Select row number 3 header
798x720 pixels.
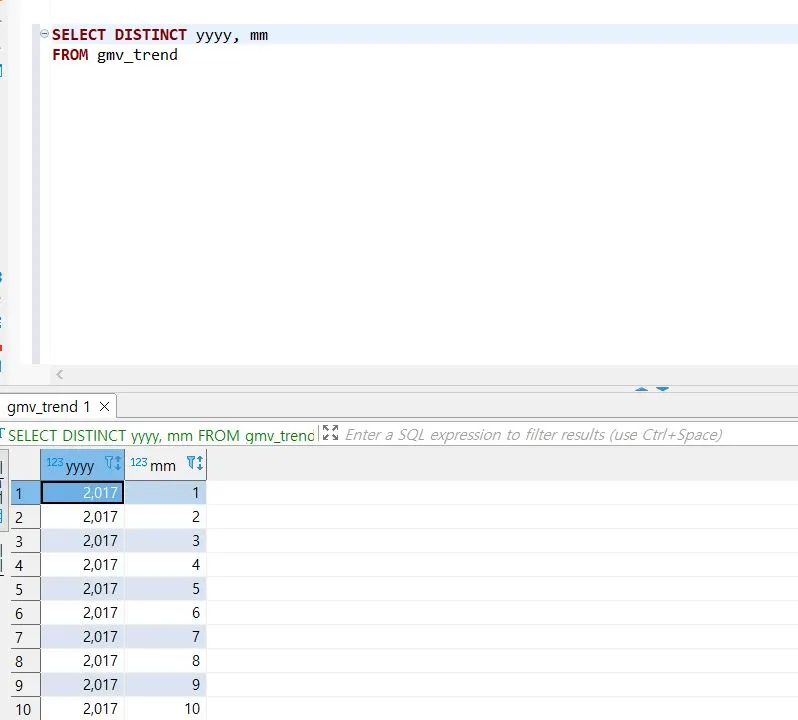click(25, 541)
